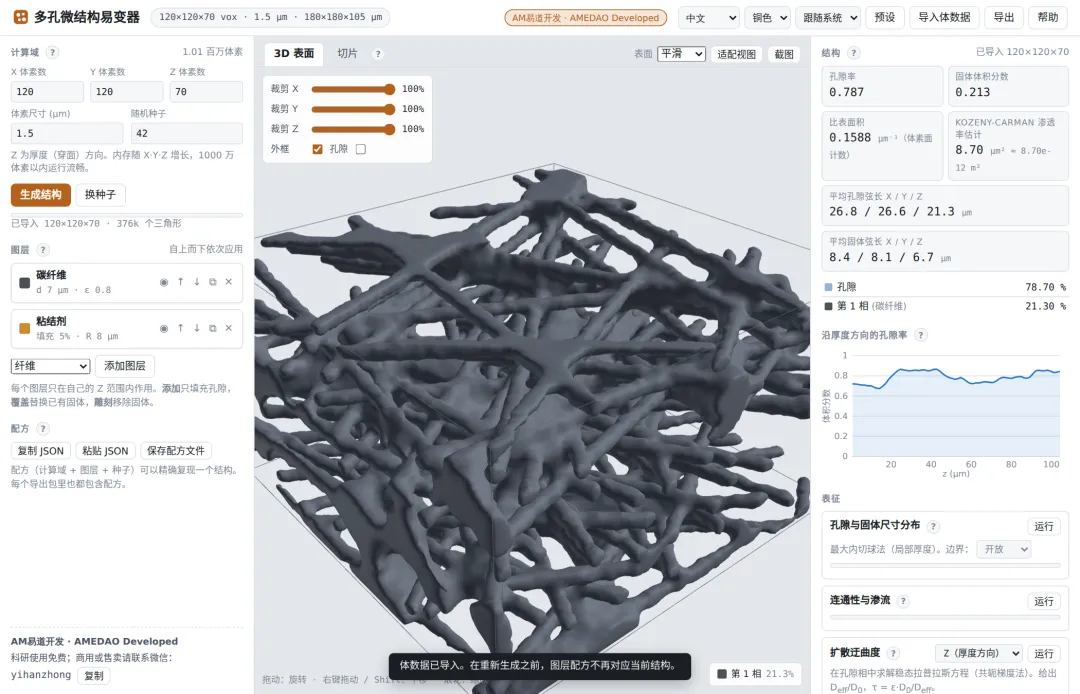Screen dimensions: 1080x694
Task: Open the 开放 boundary dropdown
Action: [1004, 549]
